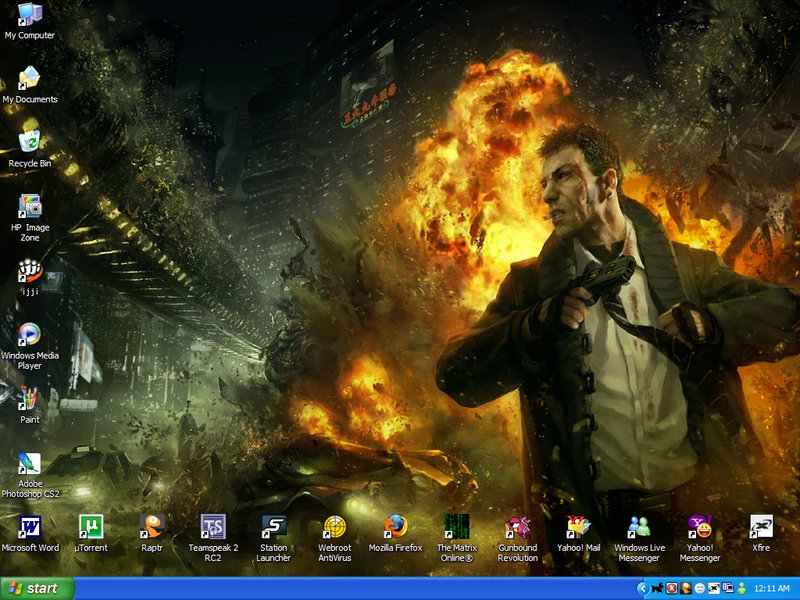
Task: Open the Xfire shortcut on the desktop
Action: (761, 534)
